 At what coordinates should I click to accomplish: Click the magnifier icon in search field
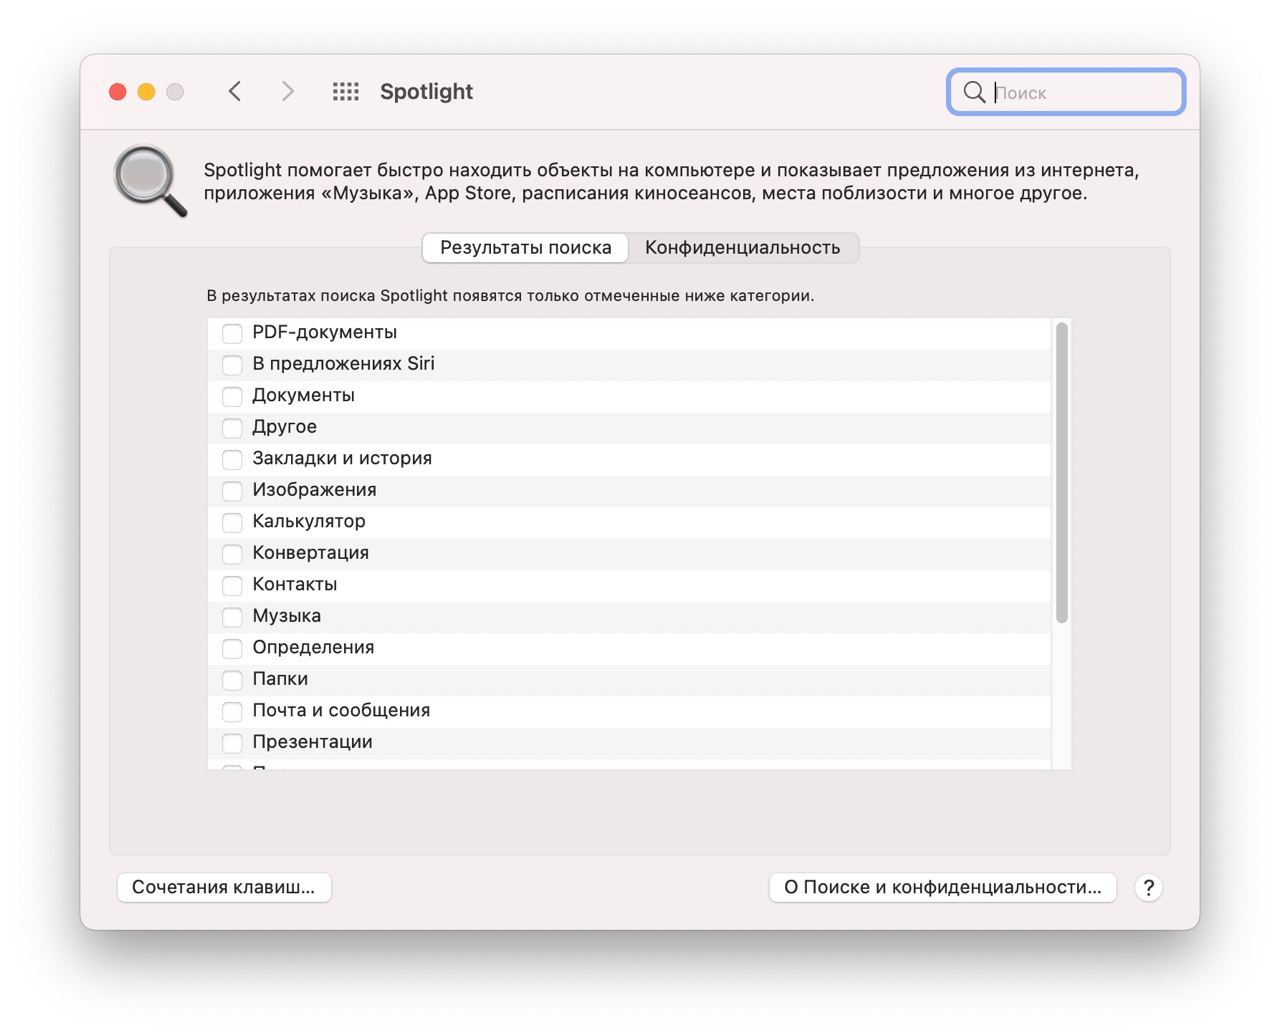tap(974, 92)
